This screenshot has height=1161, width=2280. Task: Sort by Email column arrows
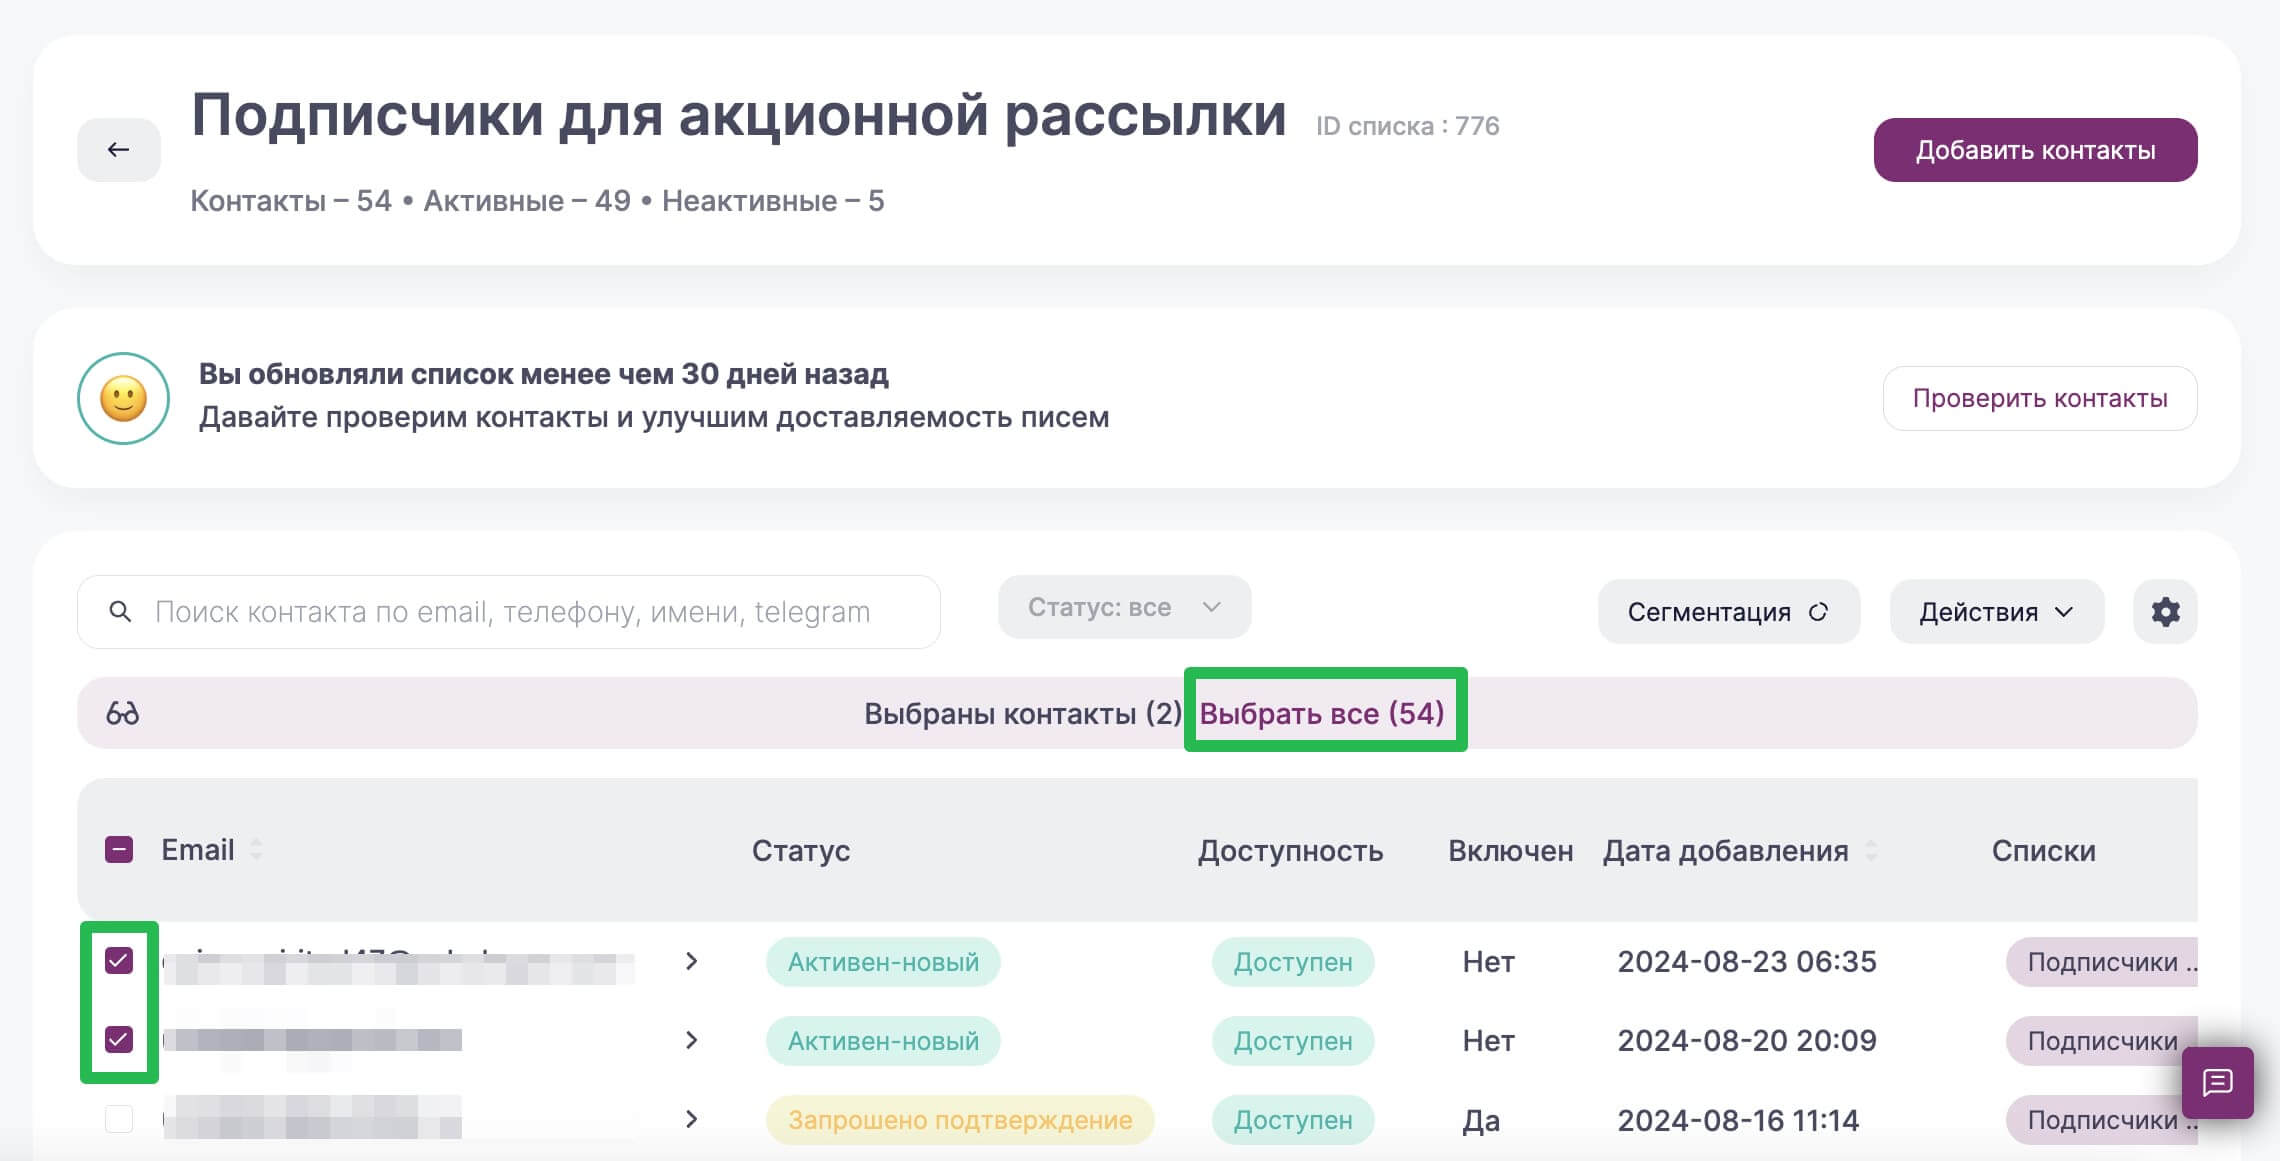click(256, 850)
